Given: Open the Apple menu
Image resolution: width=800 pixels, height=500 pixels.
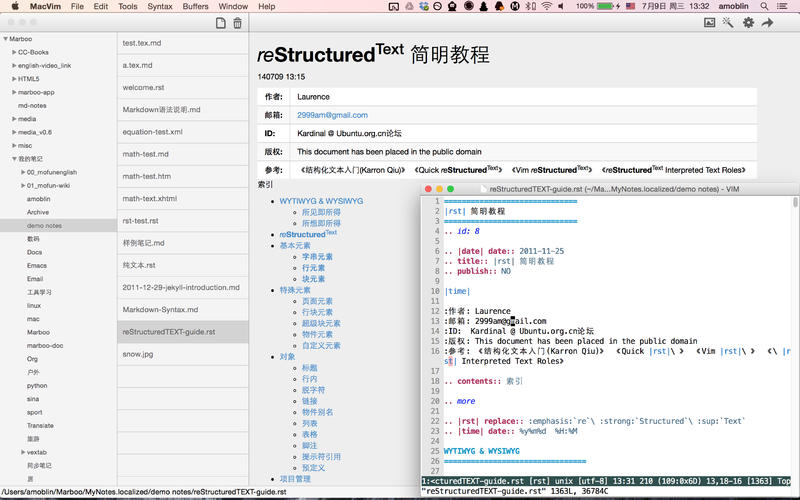Looking at the screenshot, I should tap(15, 6).
